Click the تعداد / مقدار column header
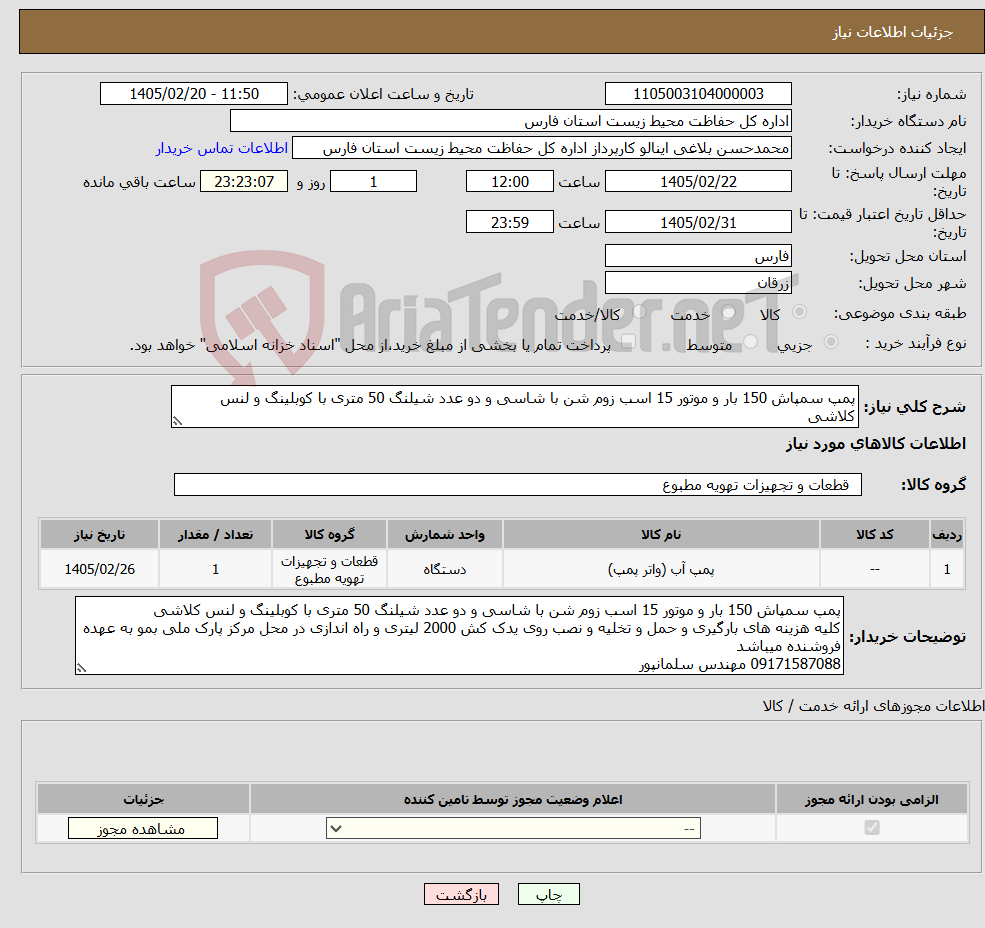This screenshot has width=985, height=928. (x=215, y=534)
